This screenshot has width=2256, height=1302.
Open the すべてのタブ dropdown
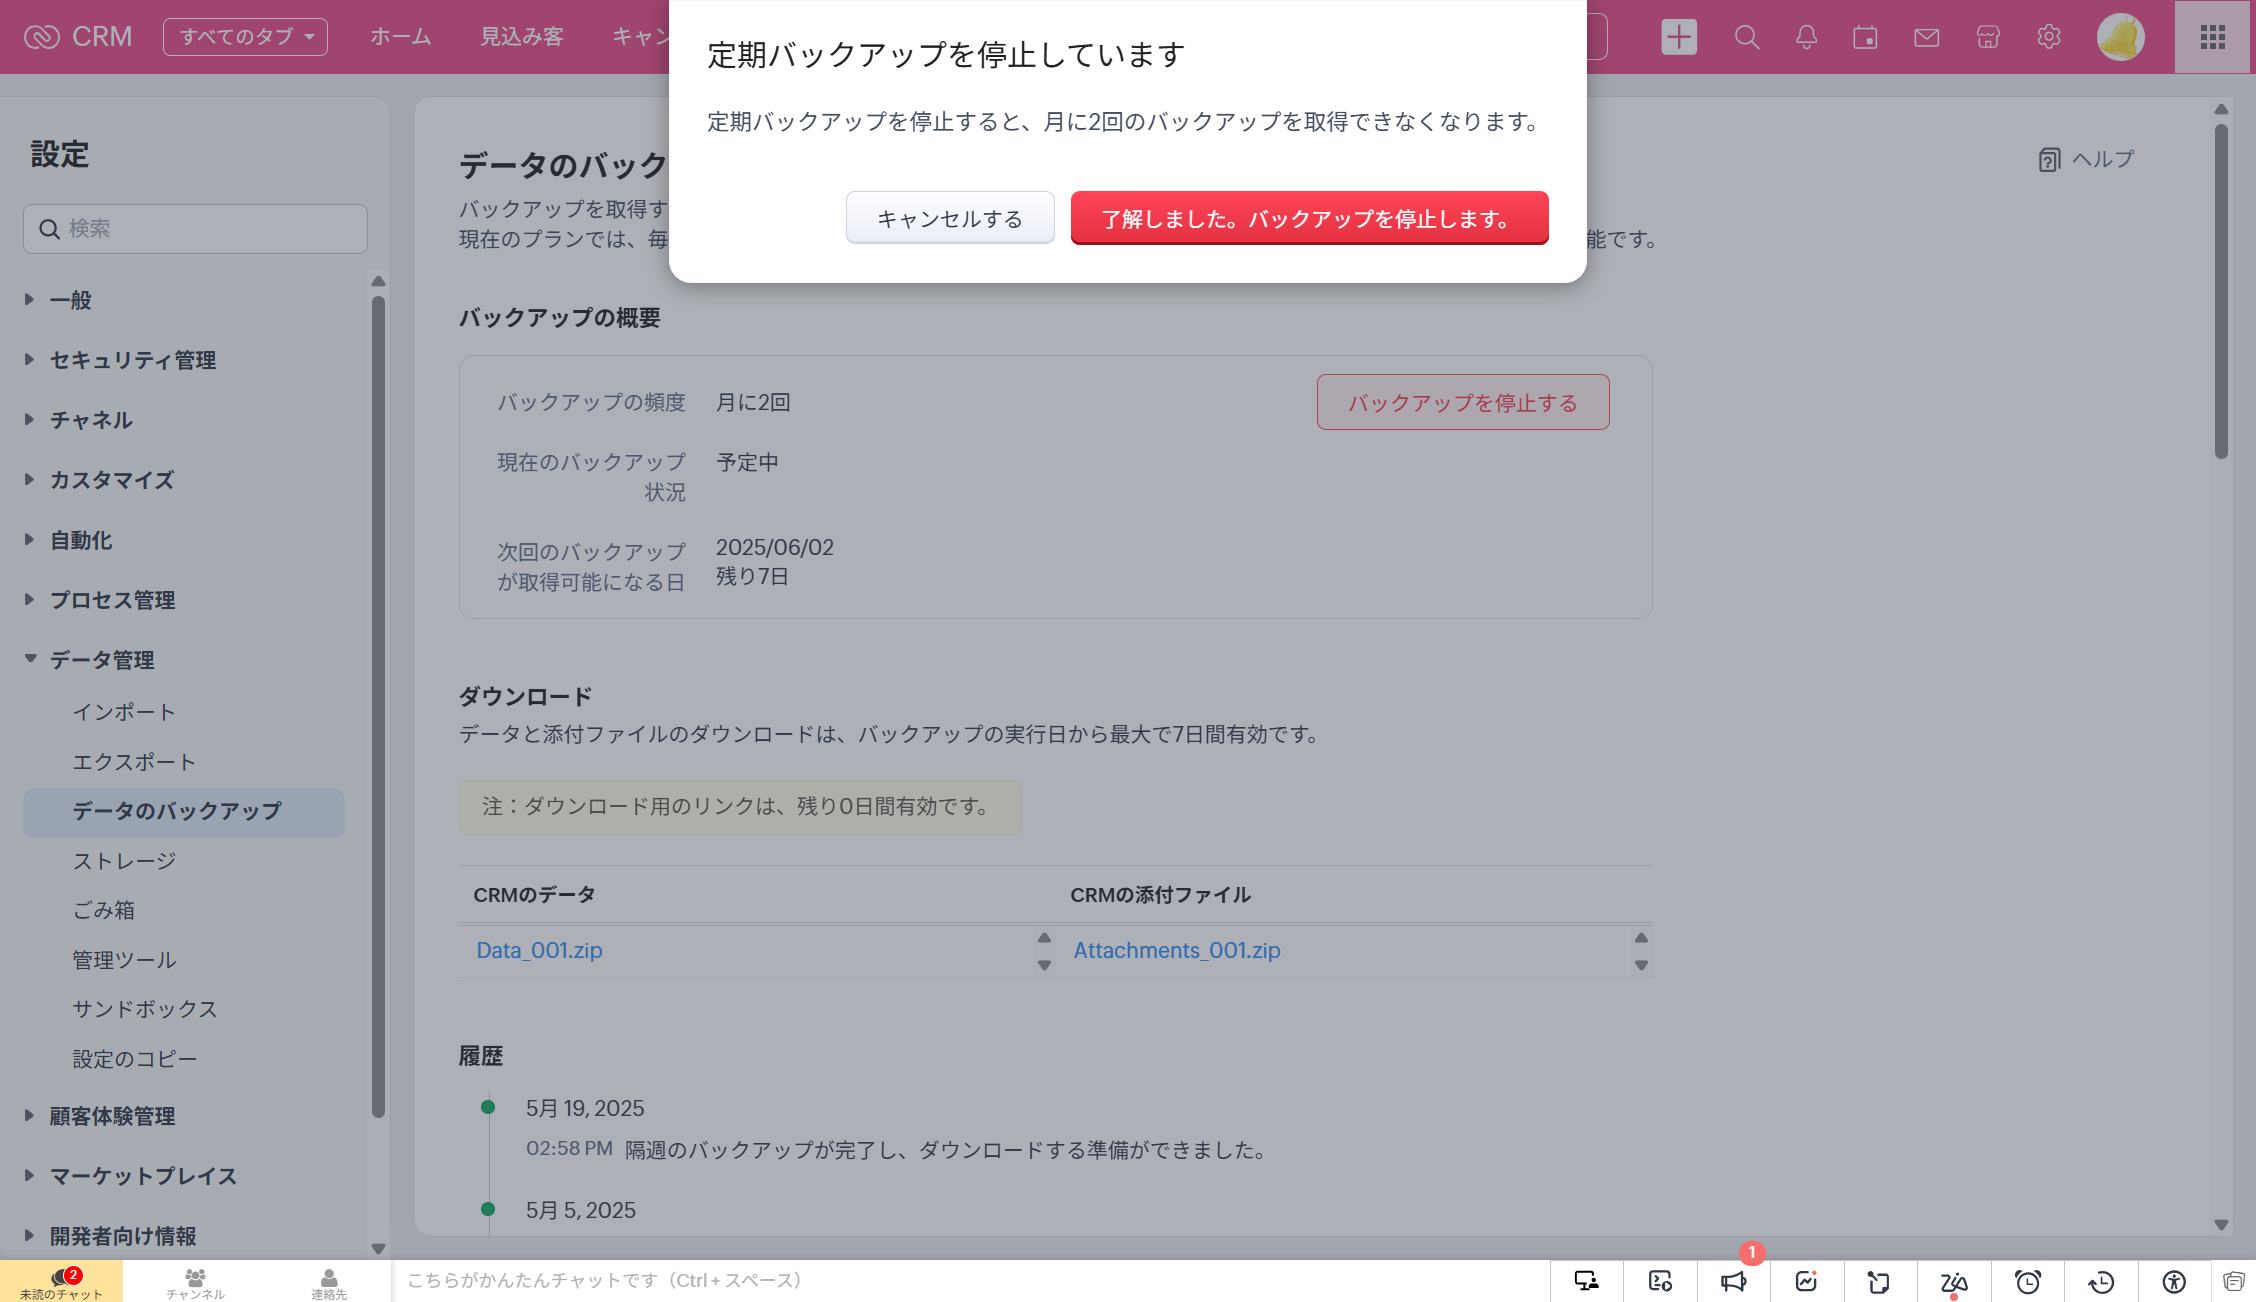245,37
